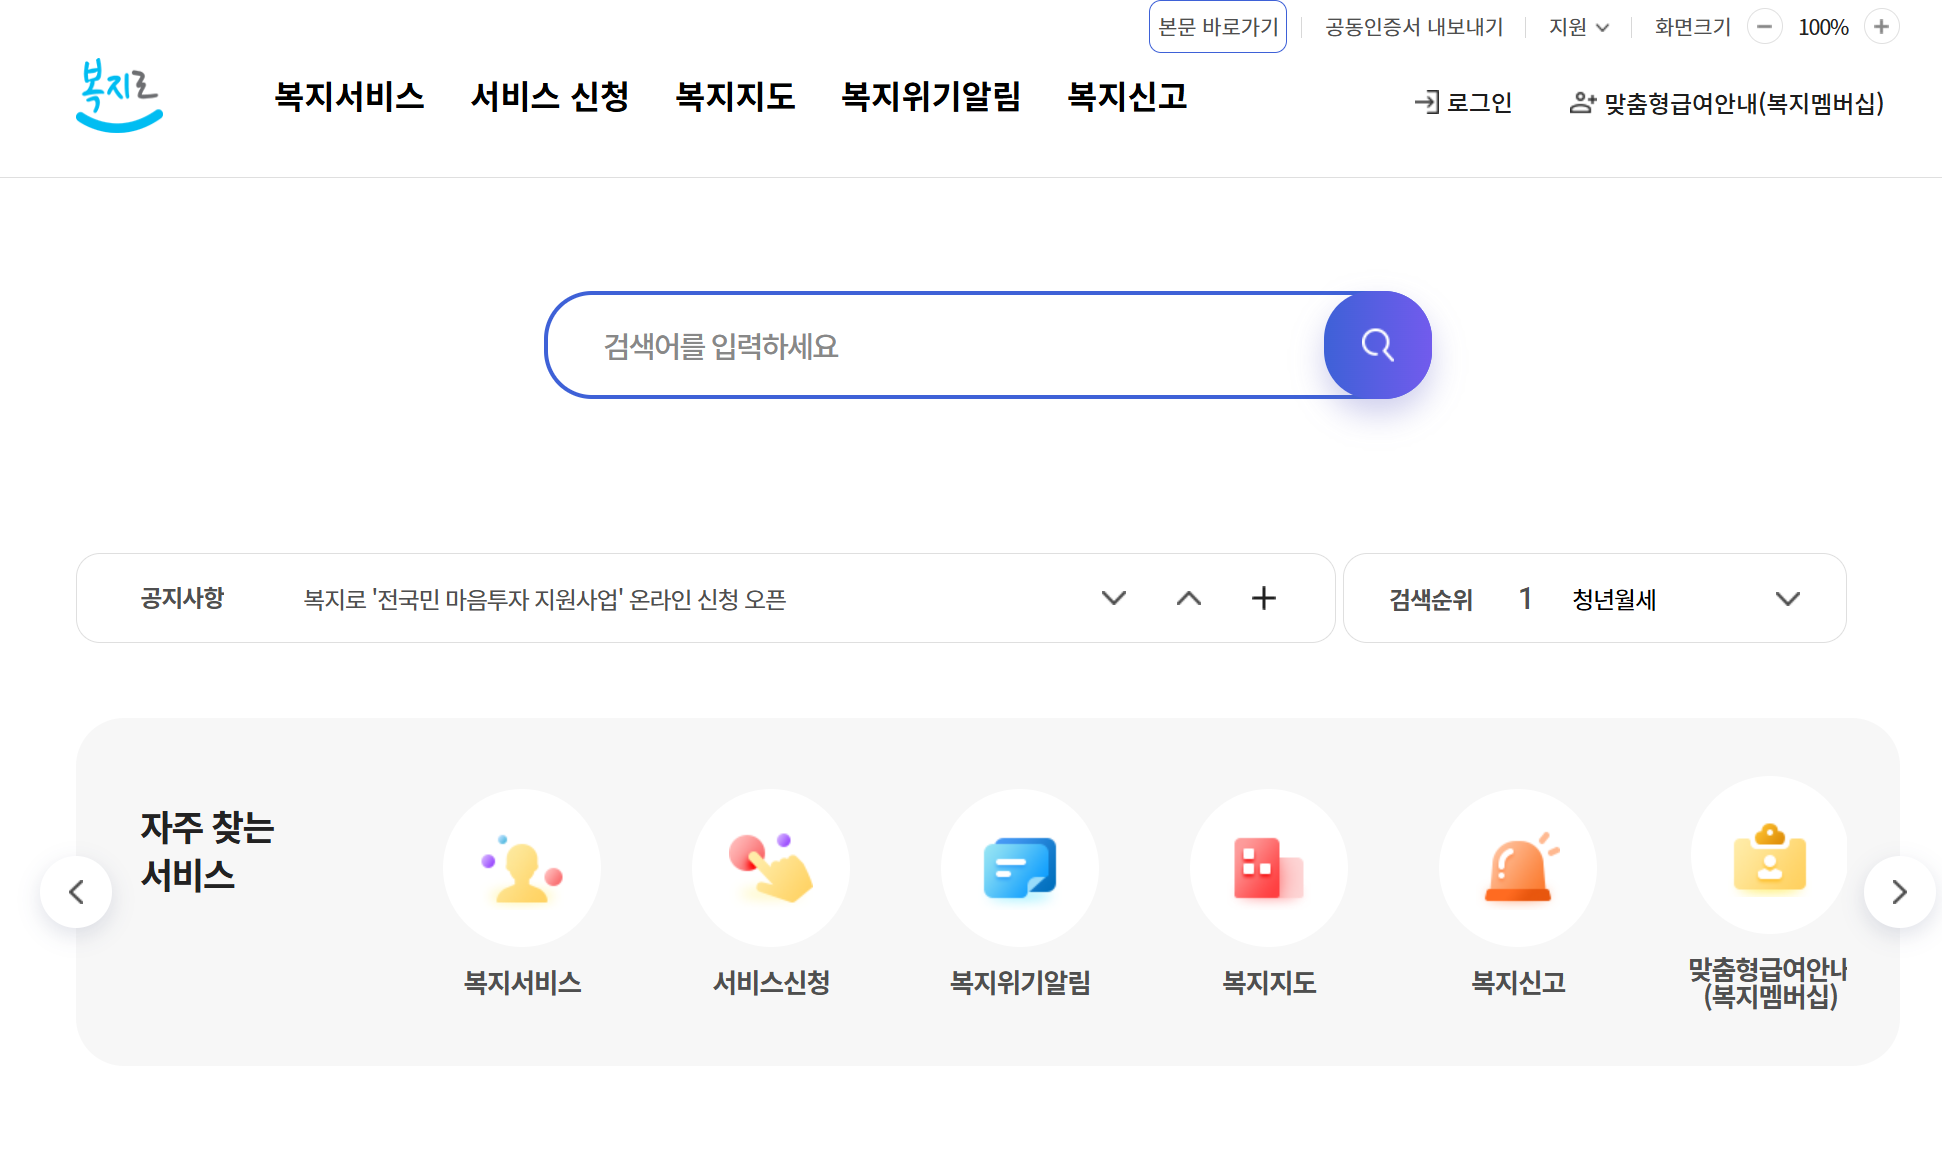Click the 복지로 logo

[x=119, y=95]
